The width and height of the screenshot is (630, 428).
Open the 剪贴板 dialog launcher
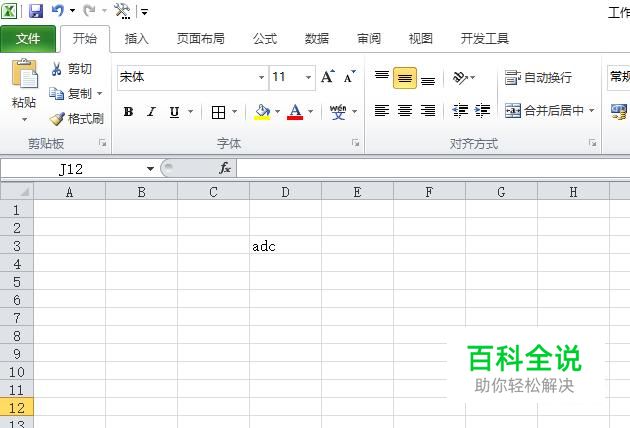(103, 143)
